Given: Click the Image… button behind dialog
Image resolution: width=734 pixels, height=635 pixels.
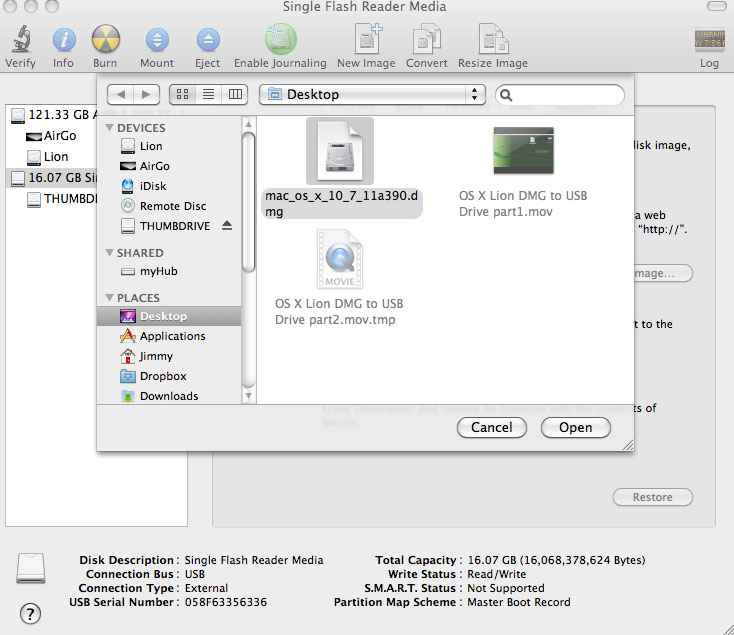Looking at the screenshot, I should [x=663, y=273].
